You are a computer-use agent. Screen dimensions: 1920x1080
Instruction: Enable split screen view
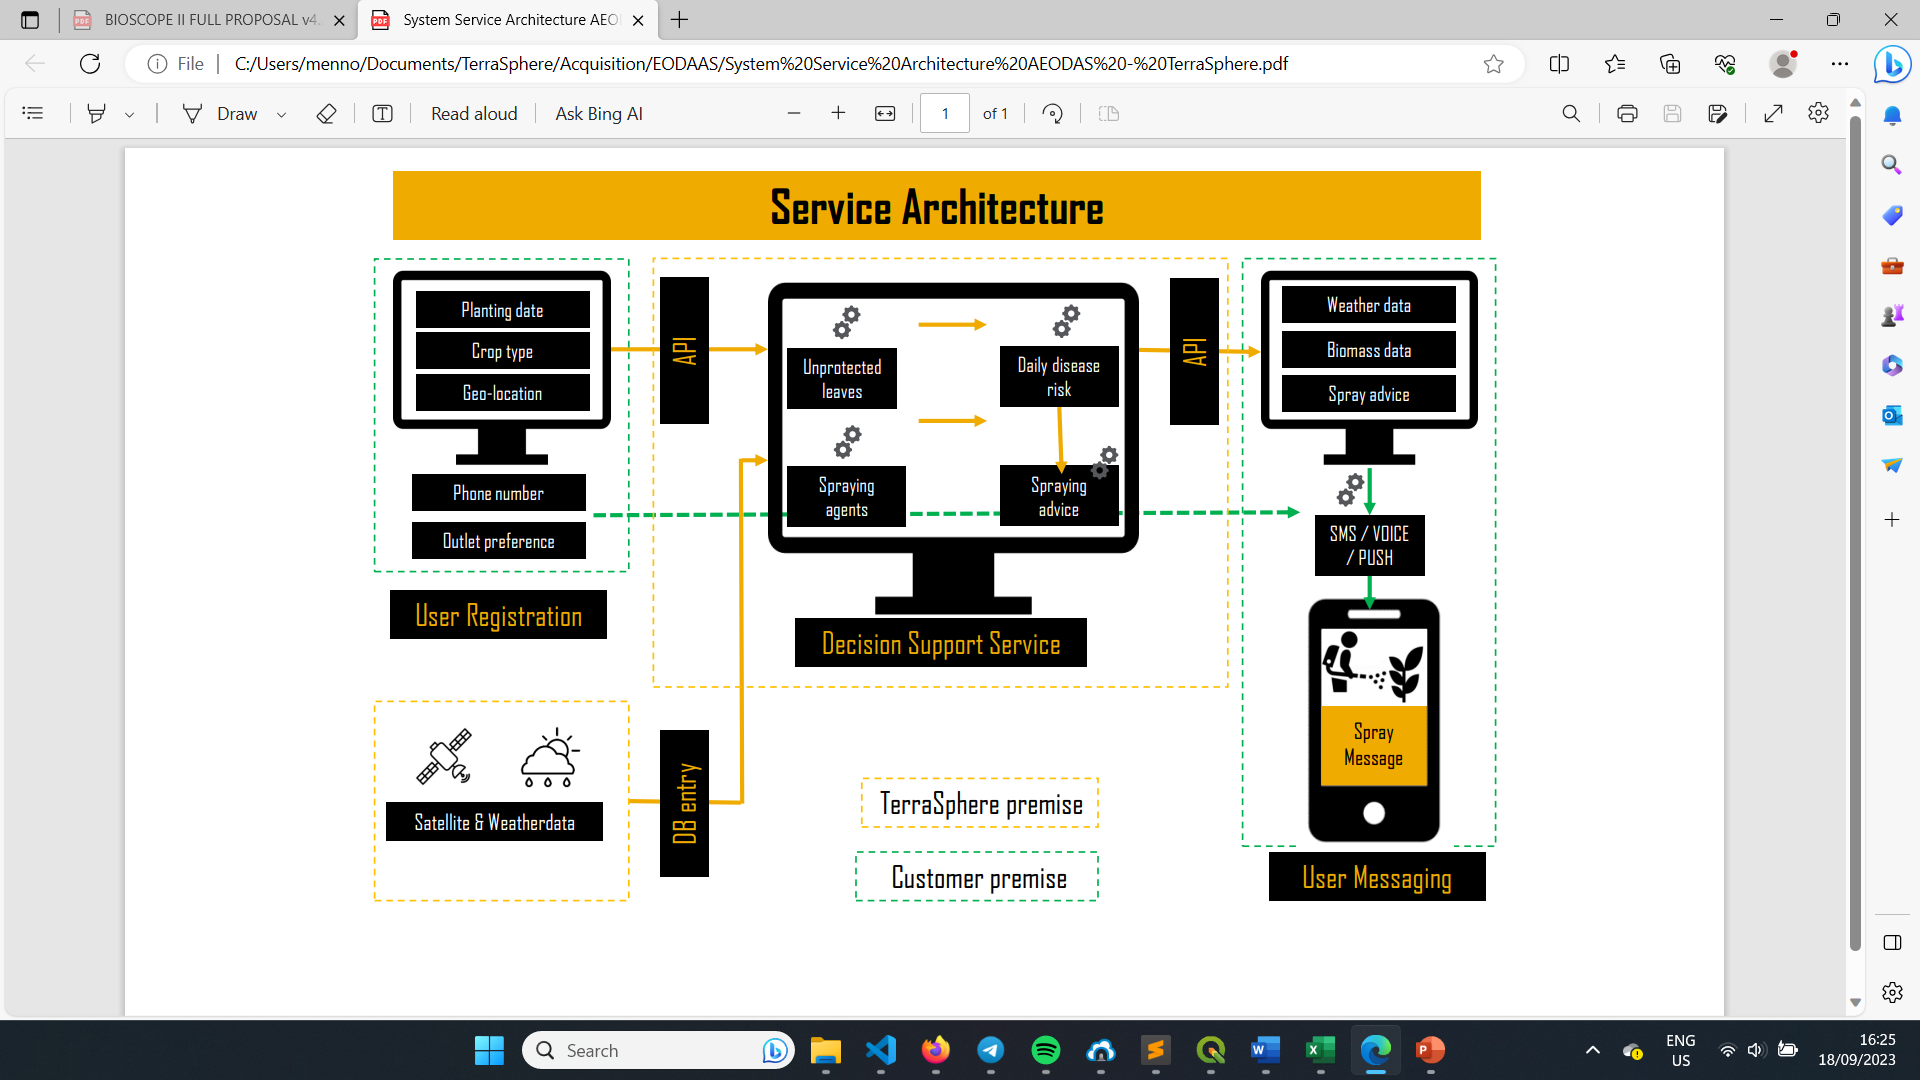(1559, 64)
